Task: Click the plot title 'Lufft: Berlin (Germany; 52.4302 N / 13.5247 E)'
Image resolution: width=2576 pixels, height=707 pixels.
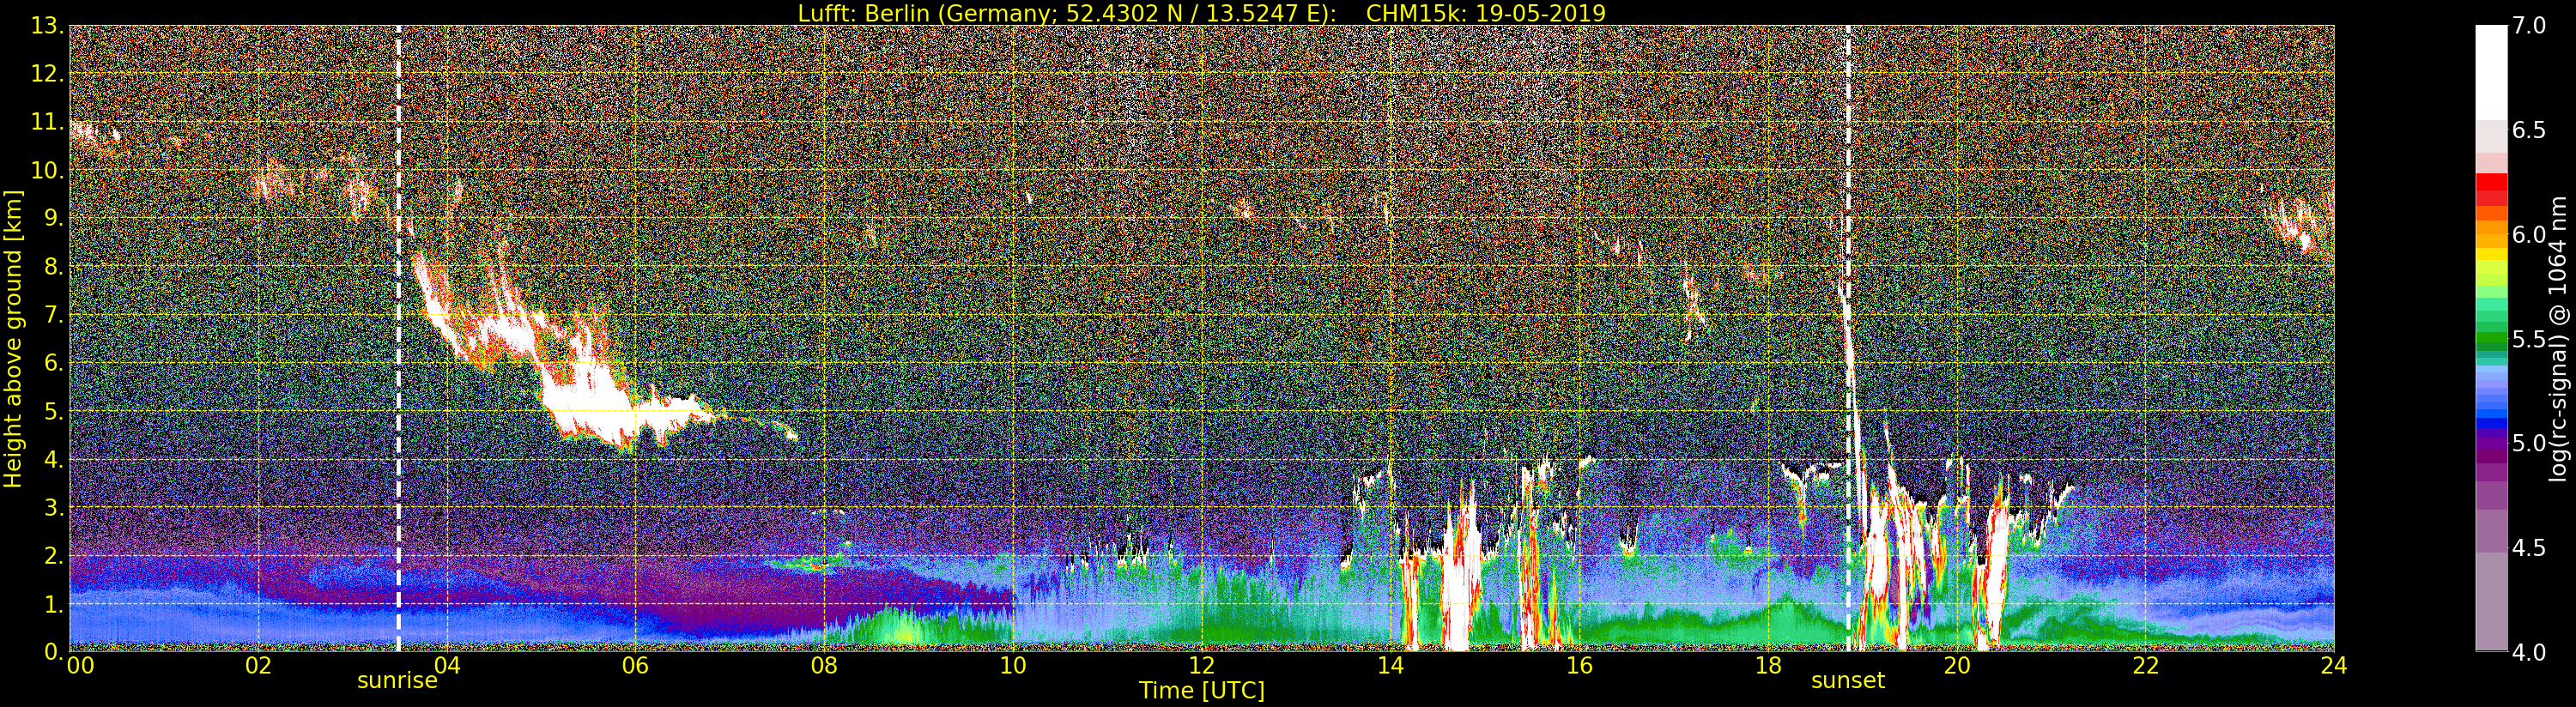Action: pos(1067,13)
